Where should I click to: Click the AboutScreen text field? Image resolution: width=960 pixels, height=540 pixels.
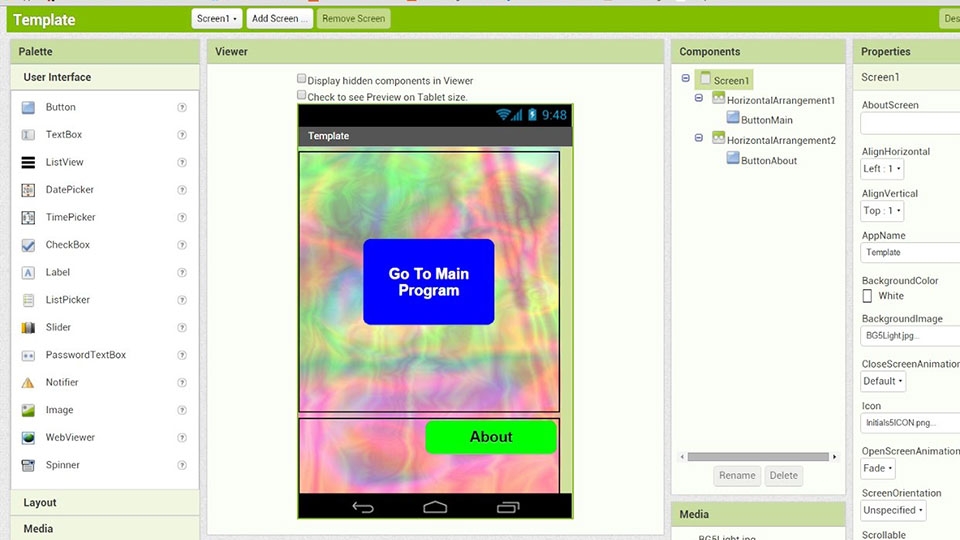pyautogui.click(x=910, y=124)
